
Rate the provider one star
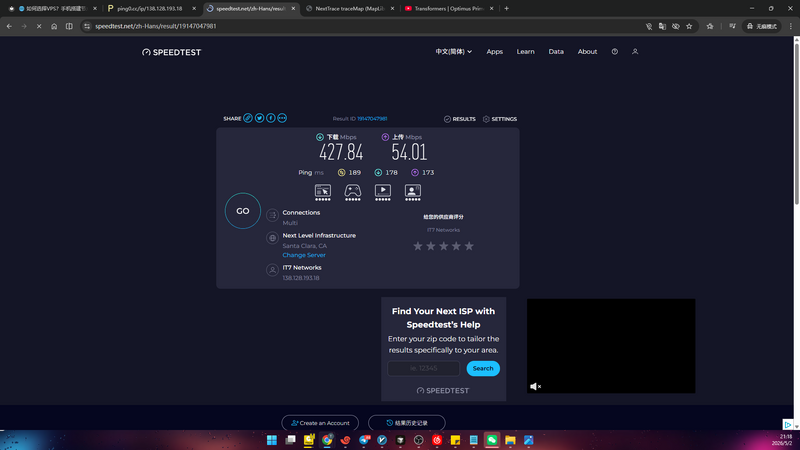(x=418, y=246)
